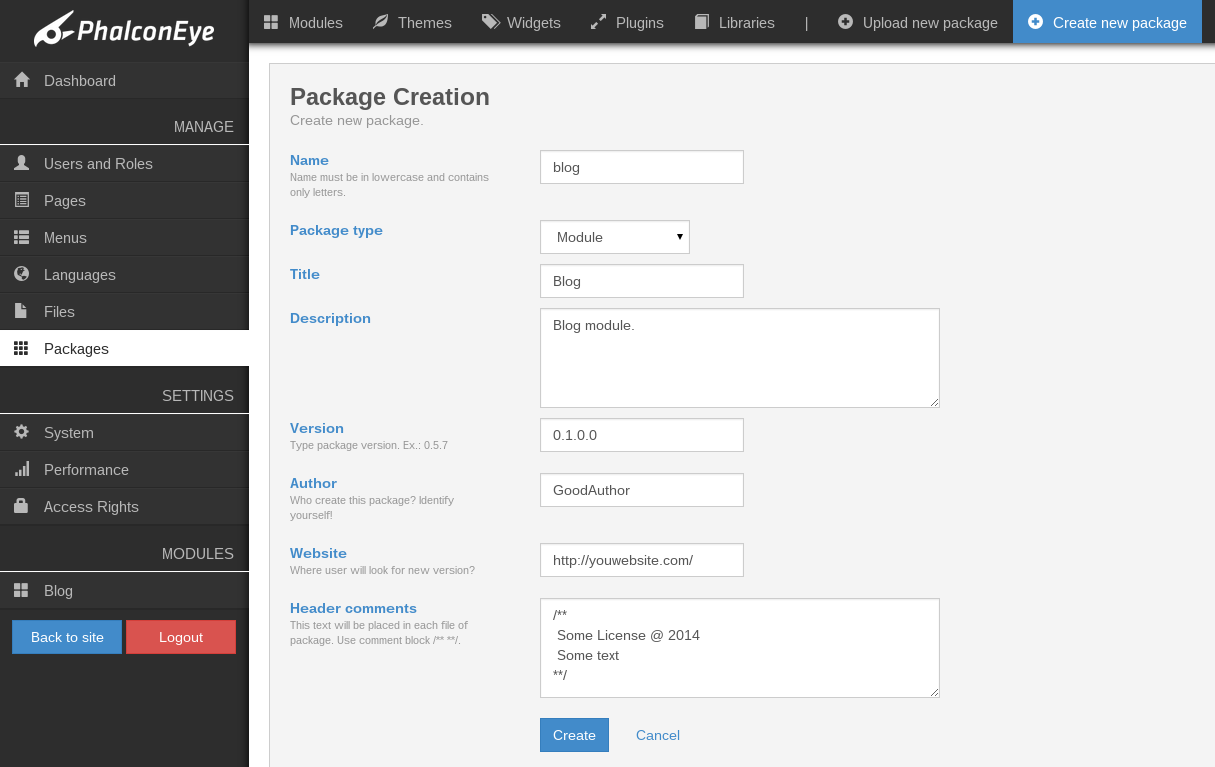1215x767 pixels.
Task: Click the Libraries book icon
Action: (x=702, y=22)
